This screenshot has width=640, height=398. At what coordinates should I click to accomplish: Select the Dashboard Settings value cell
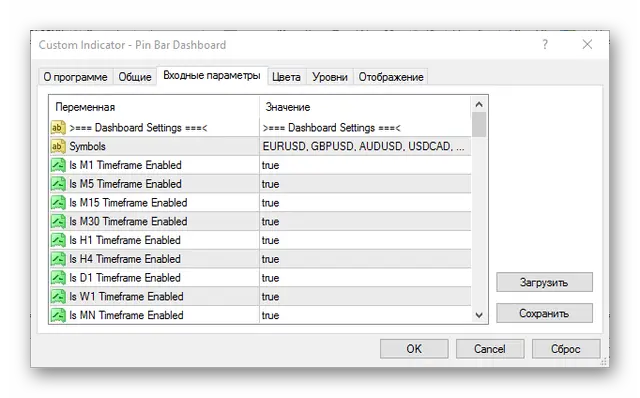coord(365,128)
